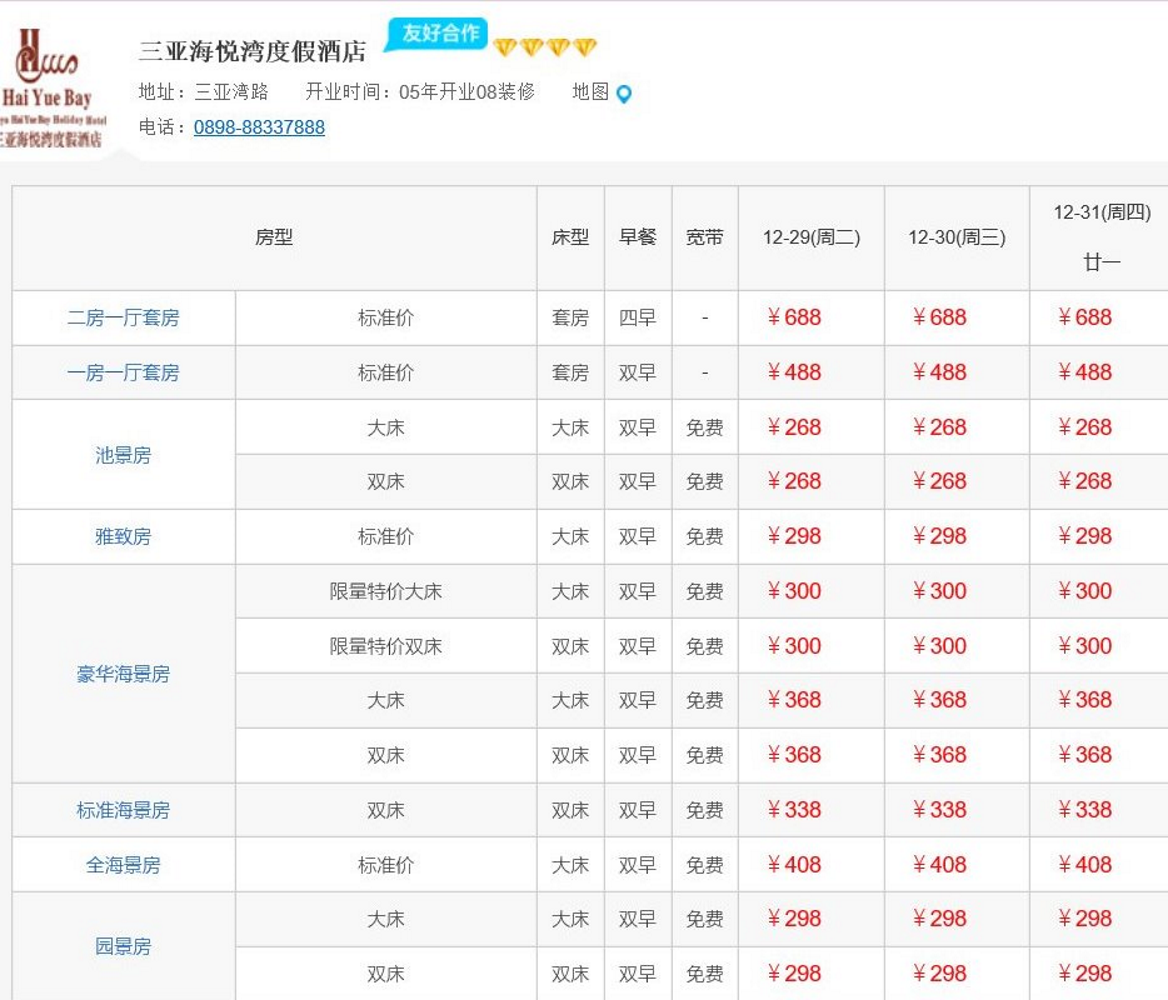1168x1000 pixels.
Task: Click 标准价 rate plan in 全海景房 row
Action: click(x=386, y=865)
